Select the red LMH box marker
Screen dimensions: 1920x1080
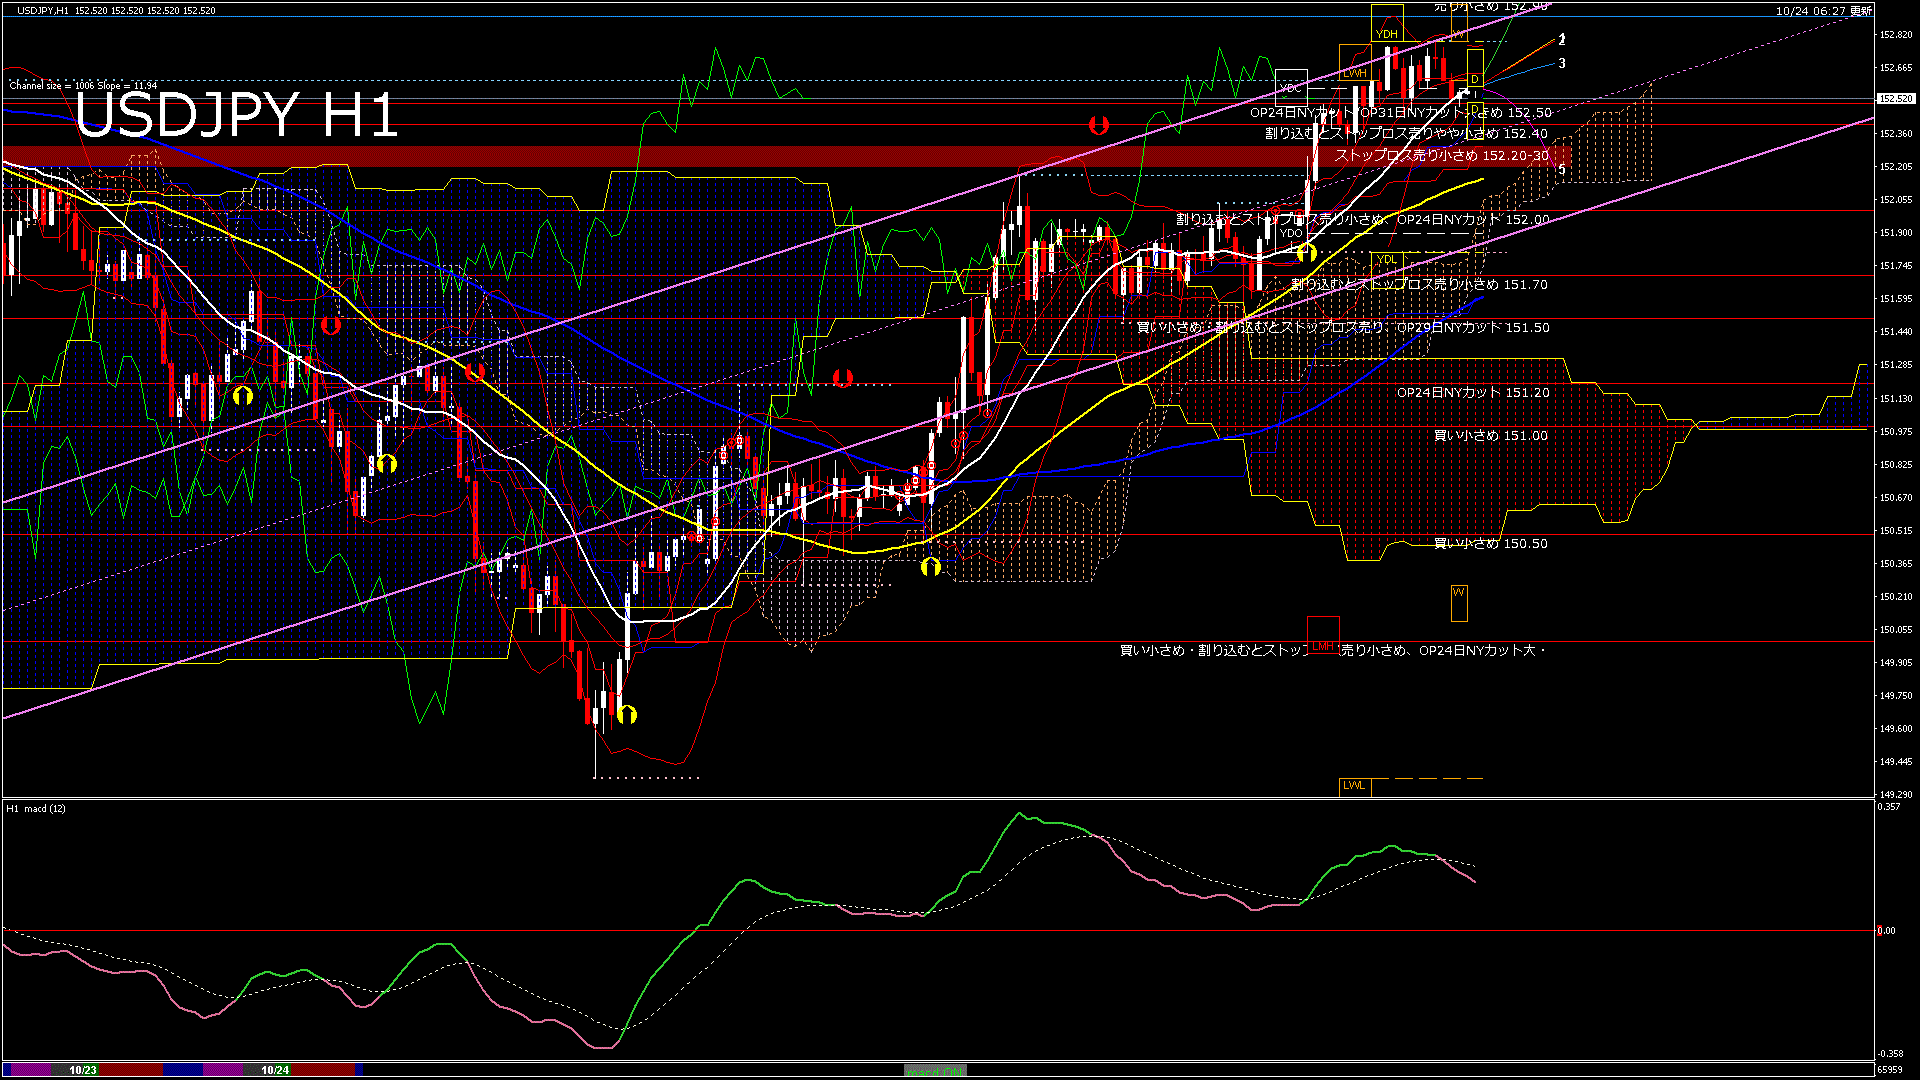click(x=1324, y=646)
